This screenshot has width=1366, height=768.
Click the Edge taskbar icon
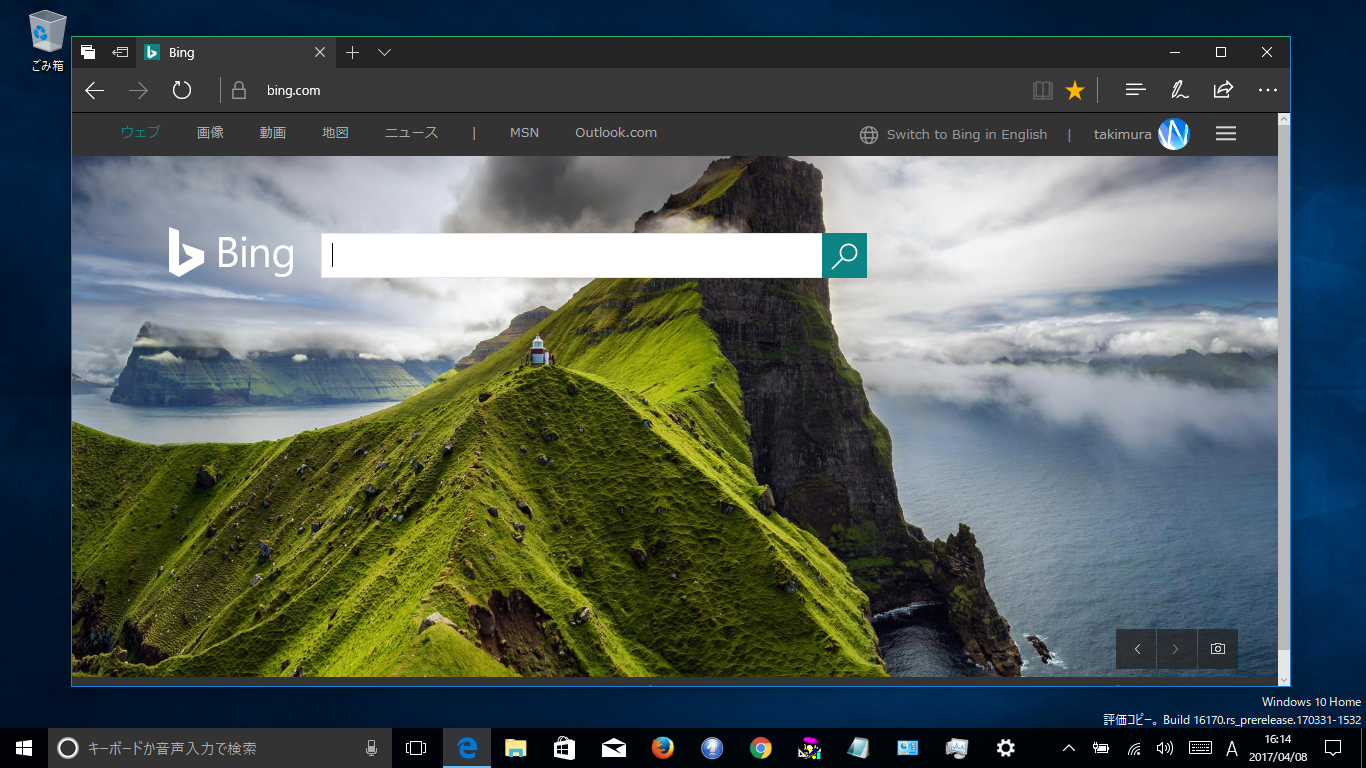pyautogui.click(x=467, y=748)
